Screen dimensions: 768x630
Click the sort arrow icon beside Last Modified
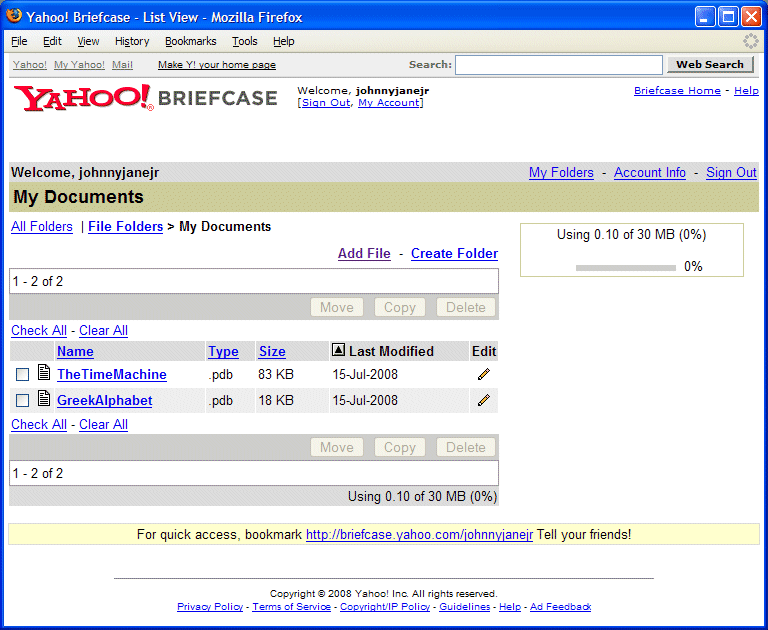338,351
